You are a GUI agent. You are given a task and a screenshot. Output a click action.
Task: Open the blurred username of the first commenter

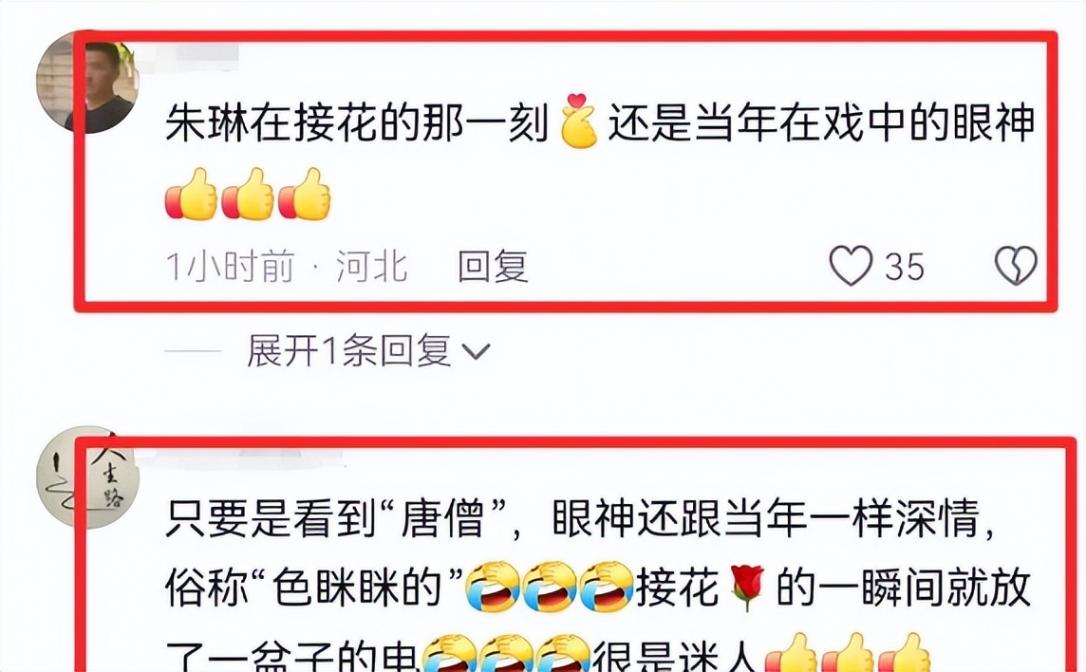click(x=190, y=57)
